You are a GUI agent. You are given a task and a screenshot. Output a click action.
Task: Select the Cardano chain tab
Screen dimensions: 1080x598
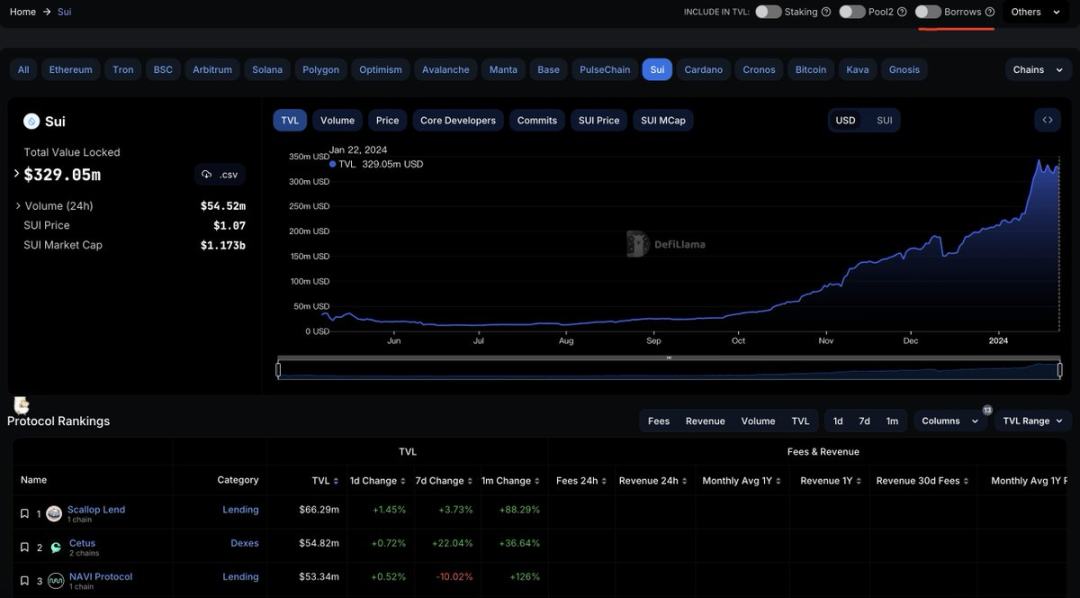(x=703, y=70)
